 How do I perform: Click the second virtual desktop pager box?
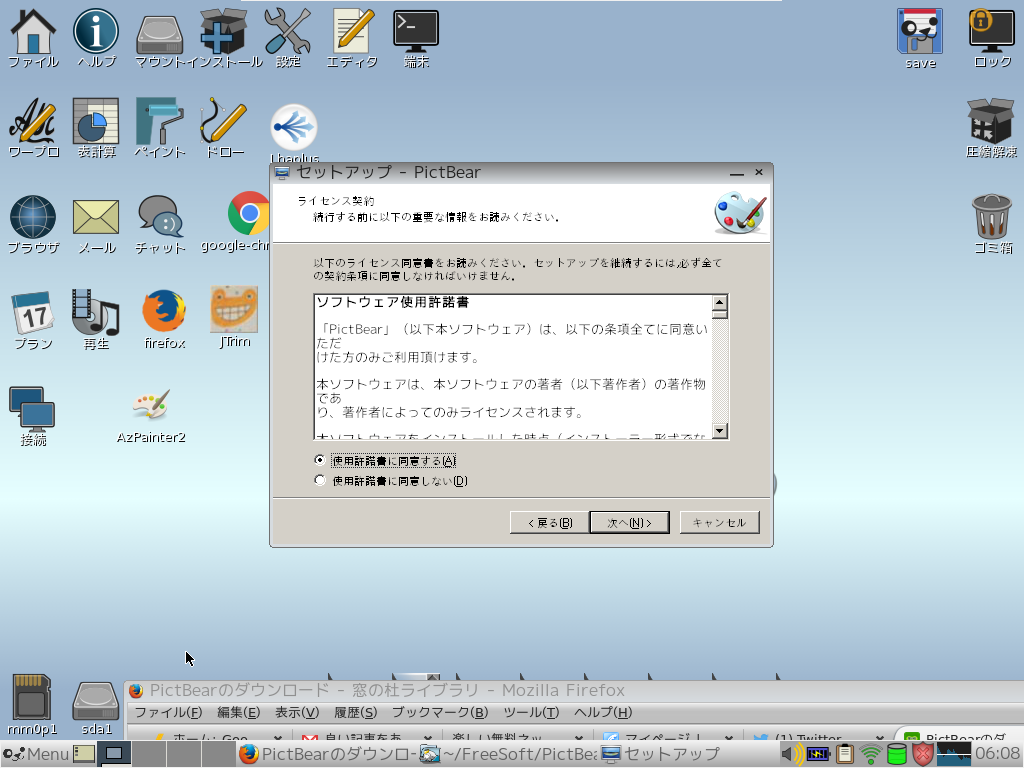pos(149,754)
